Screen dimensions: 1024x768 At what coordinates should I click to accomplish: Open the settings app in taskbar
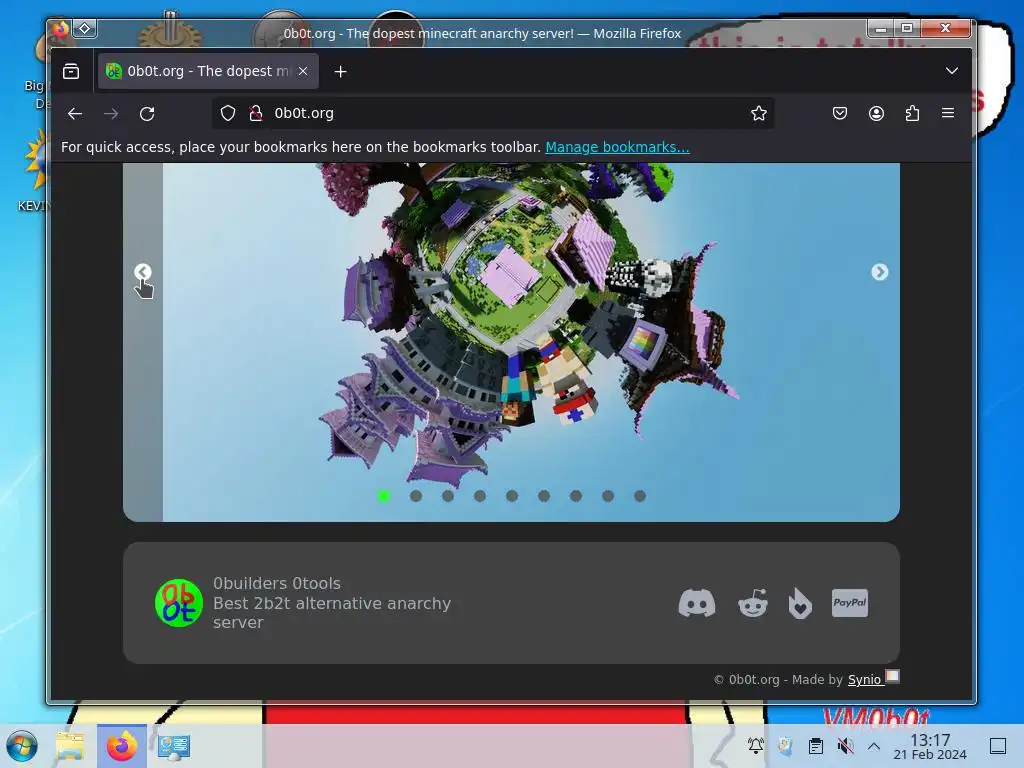pos(174,746)
